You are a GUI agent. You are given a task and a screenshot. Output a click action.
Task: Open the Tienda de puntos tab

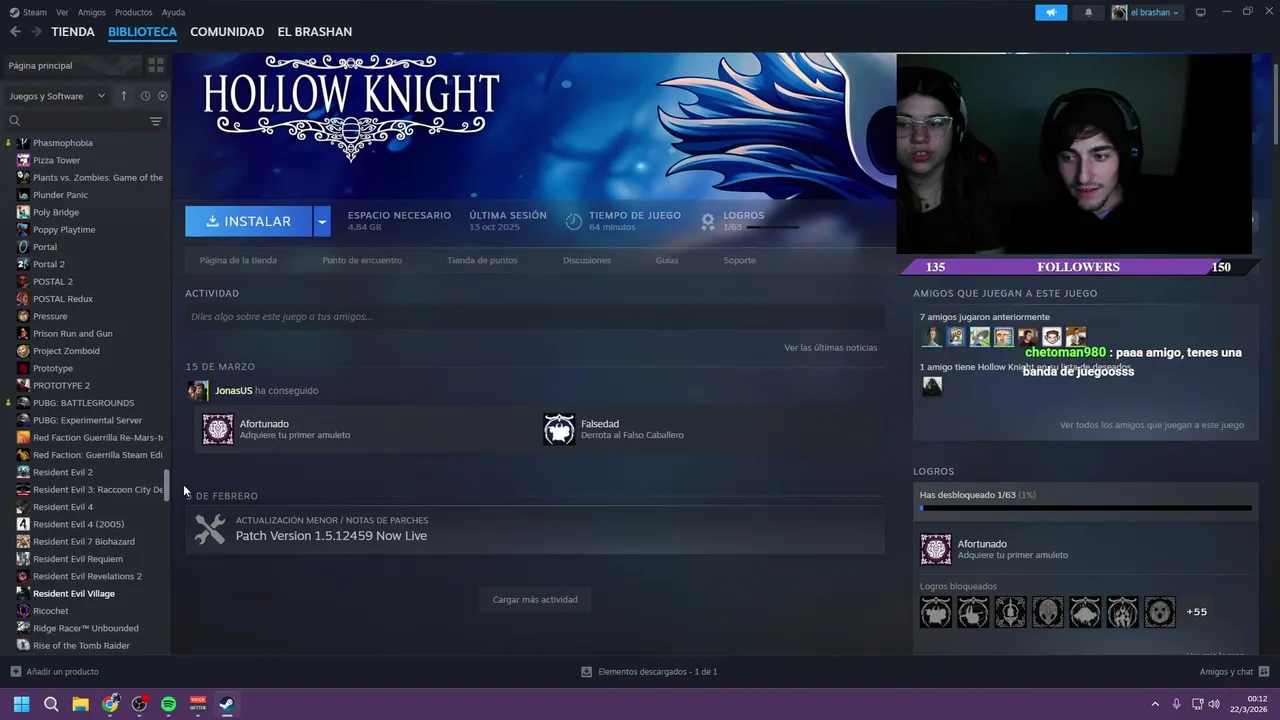[x=482, y=260]
